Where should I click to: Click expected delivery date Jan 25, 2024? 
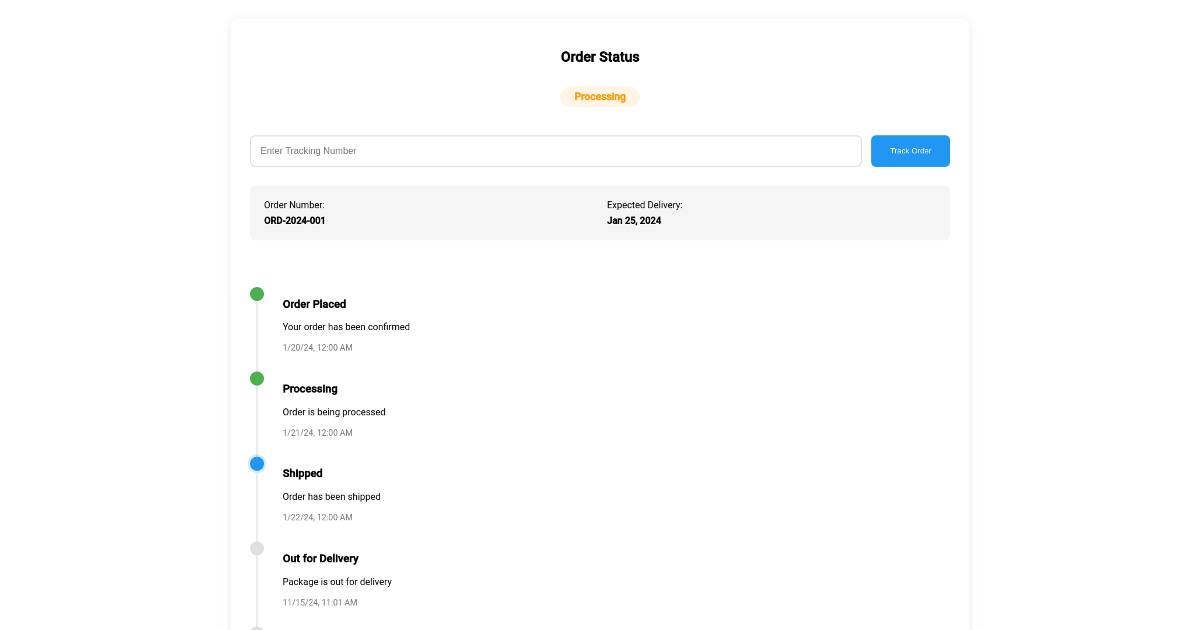tap(634, 221)
